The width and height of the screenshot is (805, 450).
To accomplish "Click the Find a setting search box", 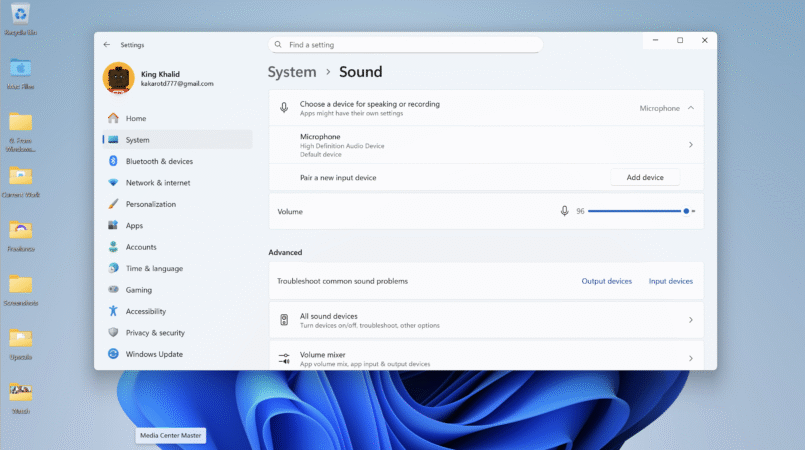I will [405, 45].
